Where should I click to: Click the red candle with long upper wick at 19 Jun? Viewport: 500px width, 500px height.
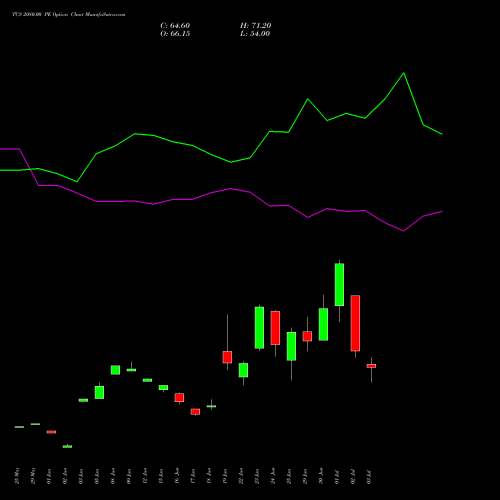(x=227, y=357)
